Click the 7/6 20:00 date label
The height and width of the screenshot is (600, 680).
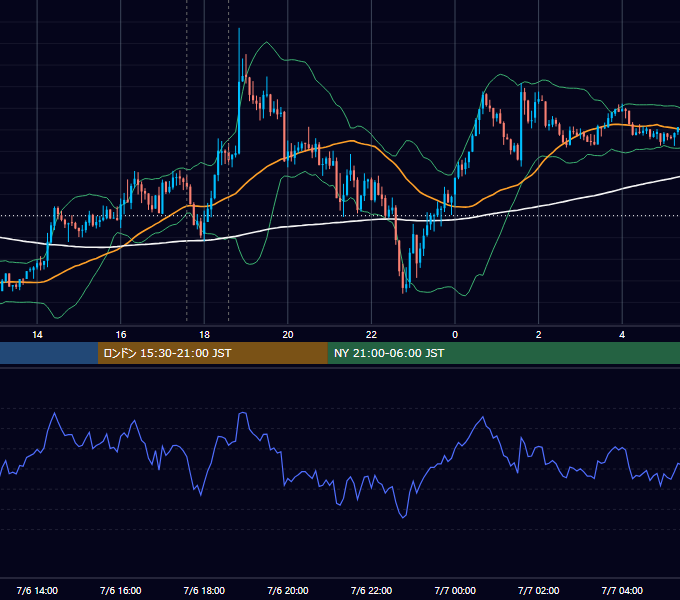[x=288, y=590]
